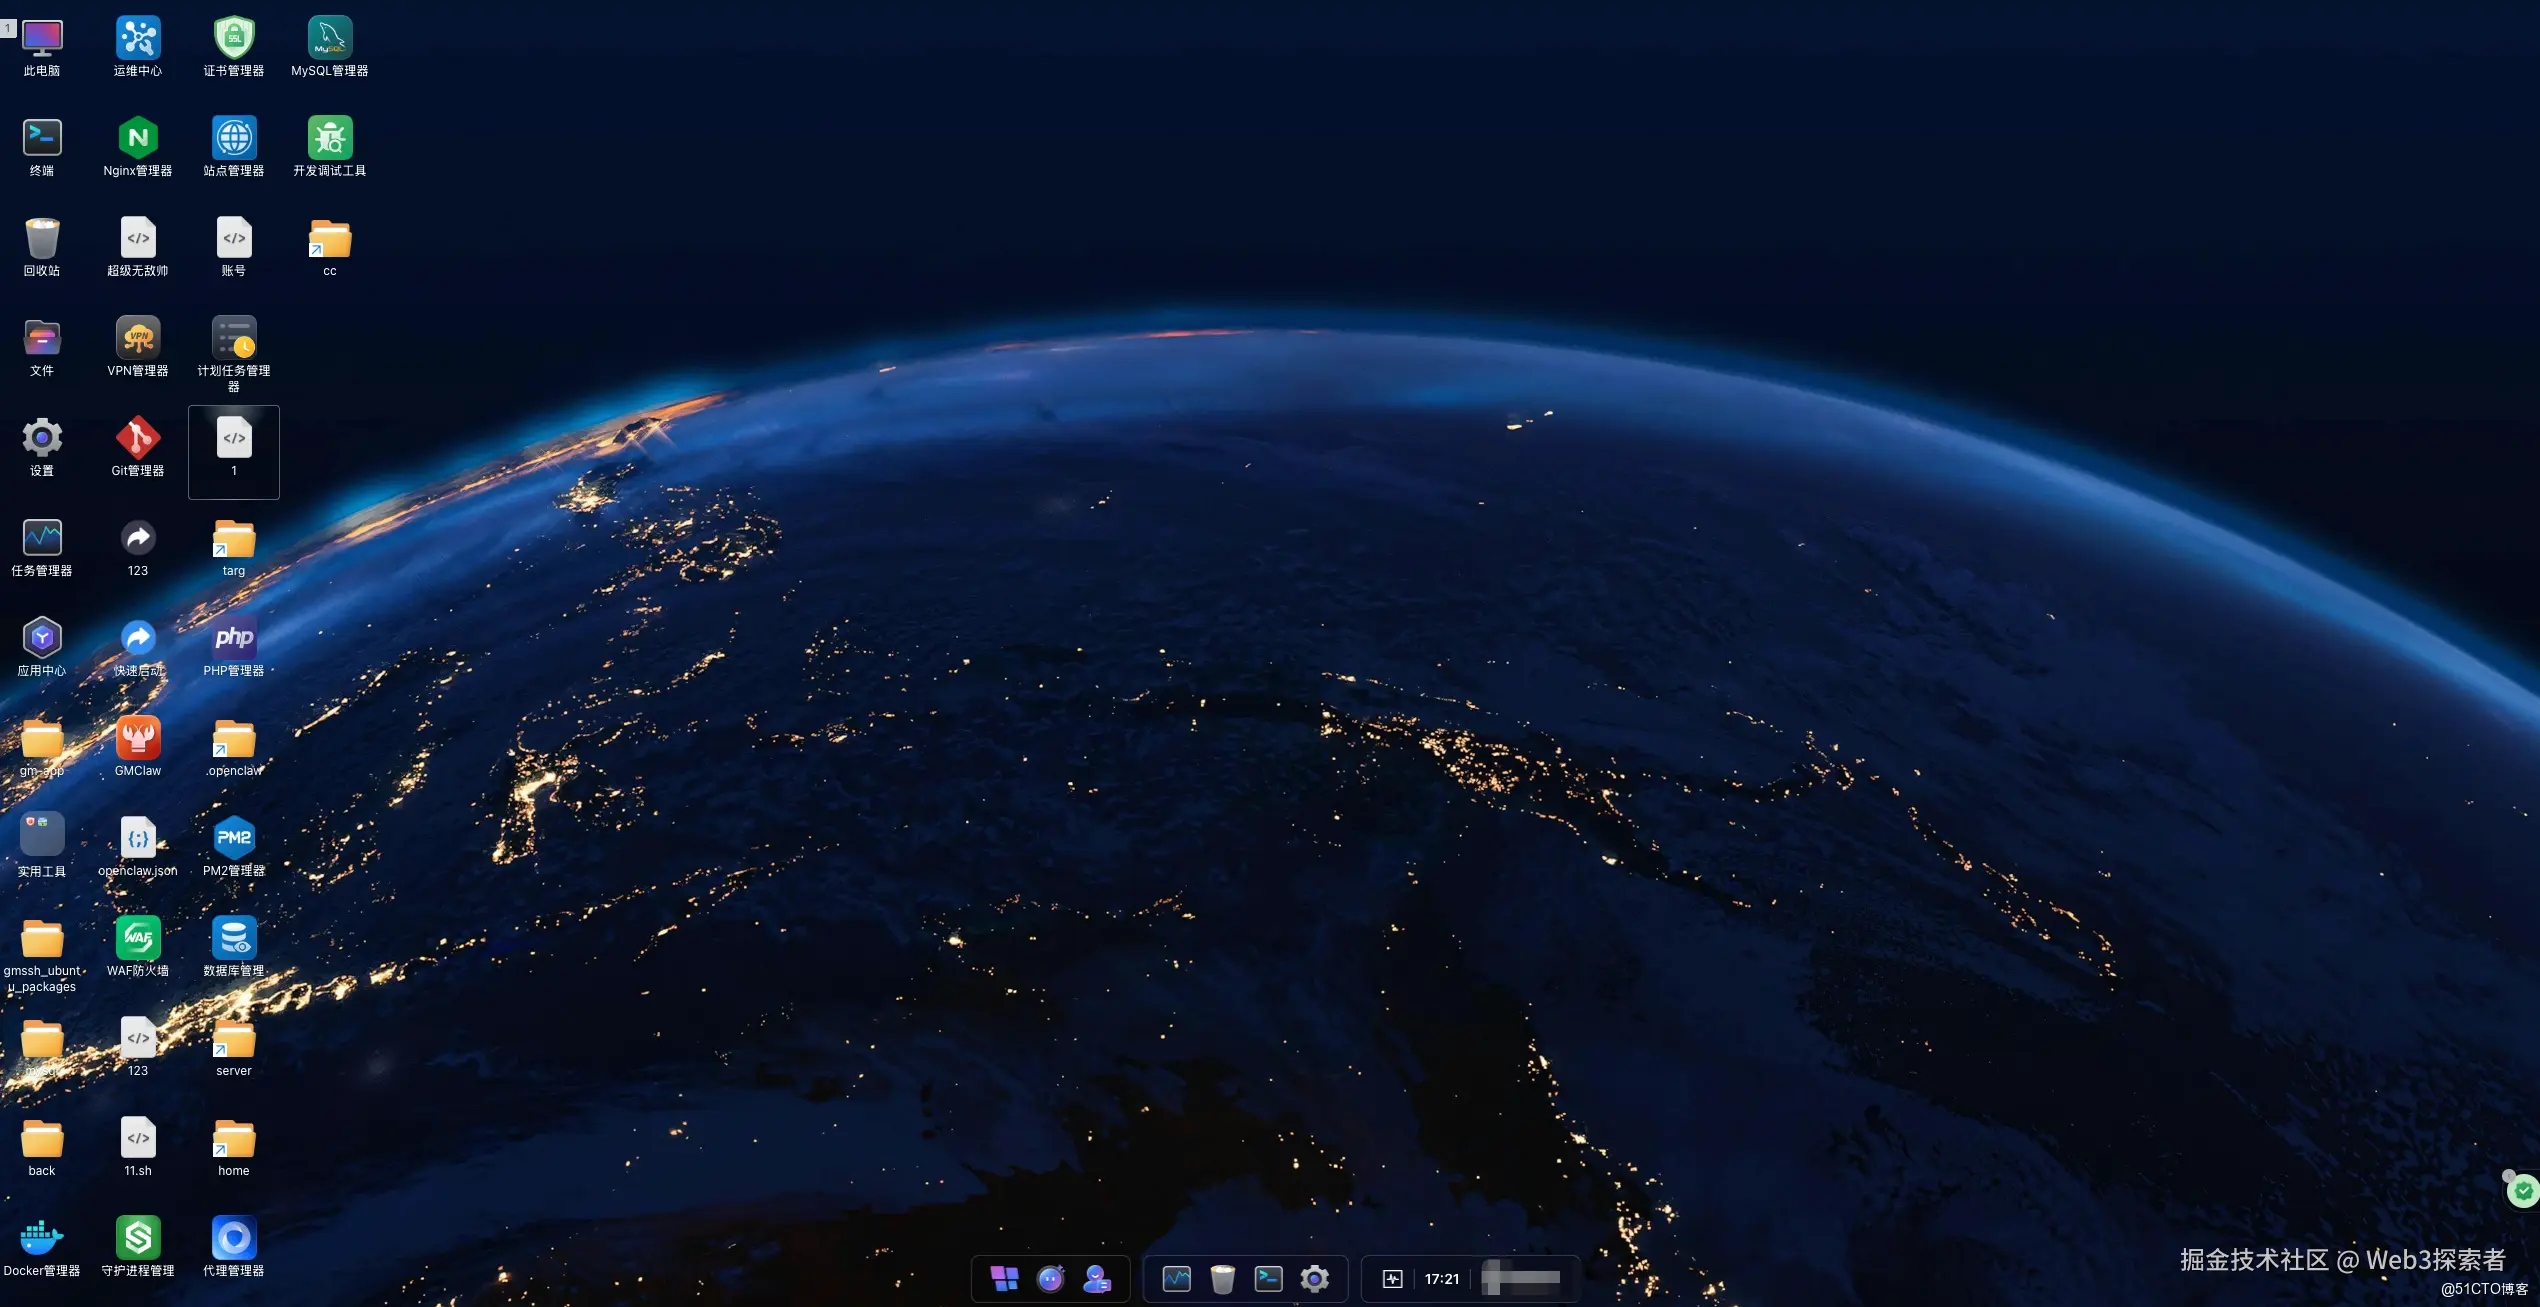Click the settings gear in the dock
Viewport: 2540px width, 1307px height.
(x=1314, y=1278)
